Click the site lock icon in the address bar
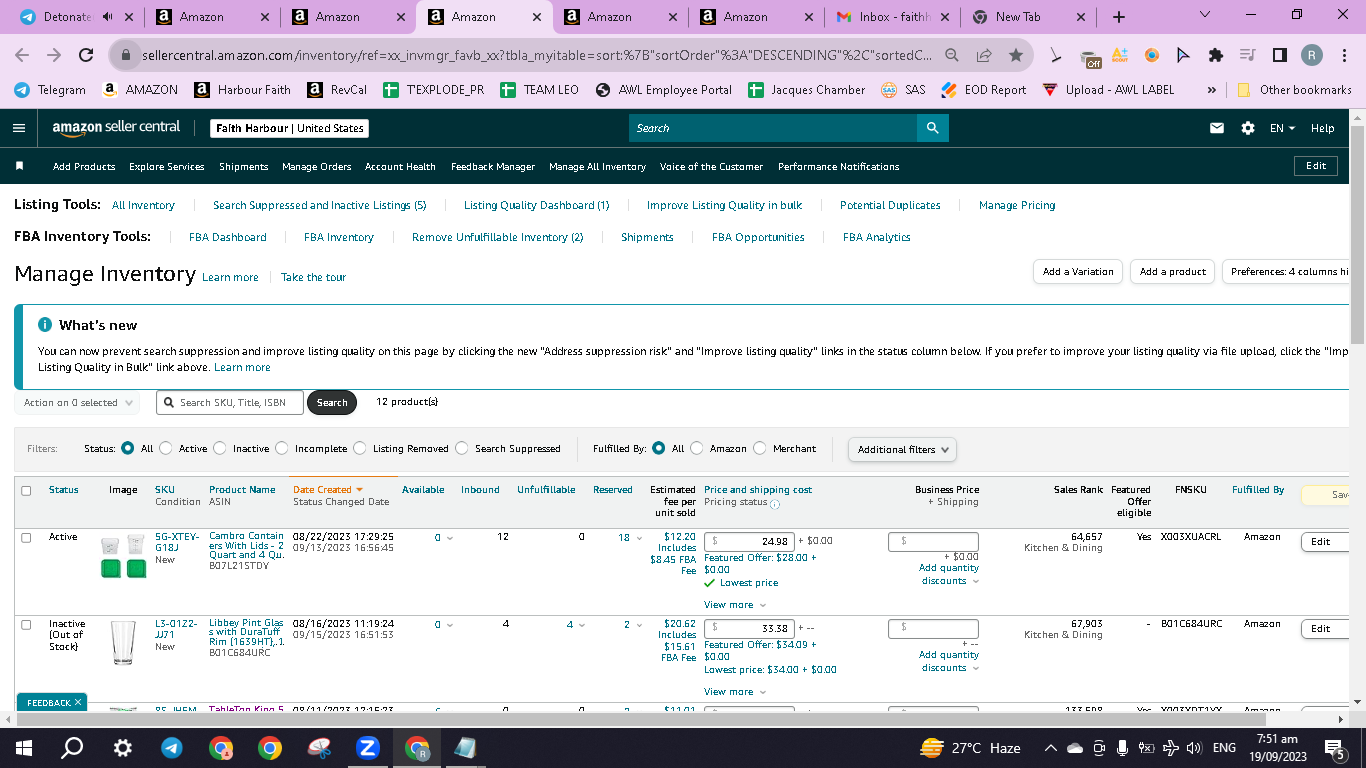Image resolution: width=1366 pixels, height=768 pixels. click(x=126, y=55)
